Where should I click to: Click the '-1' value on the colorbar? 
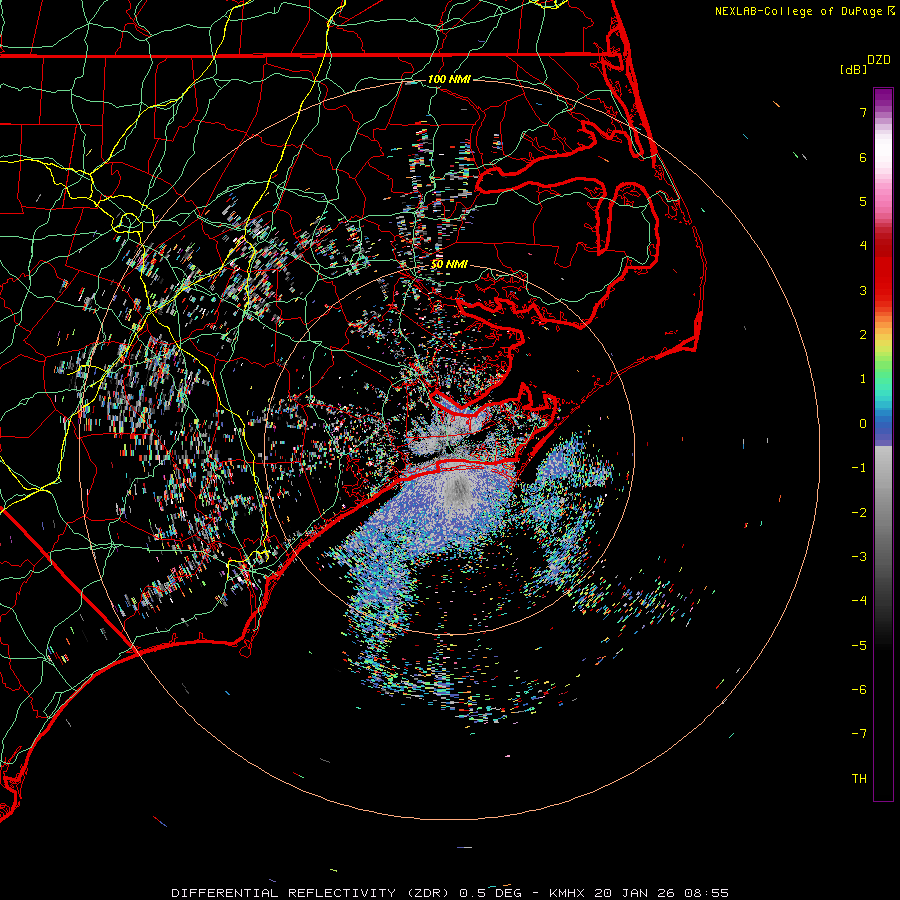click(x=859, y=468)
